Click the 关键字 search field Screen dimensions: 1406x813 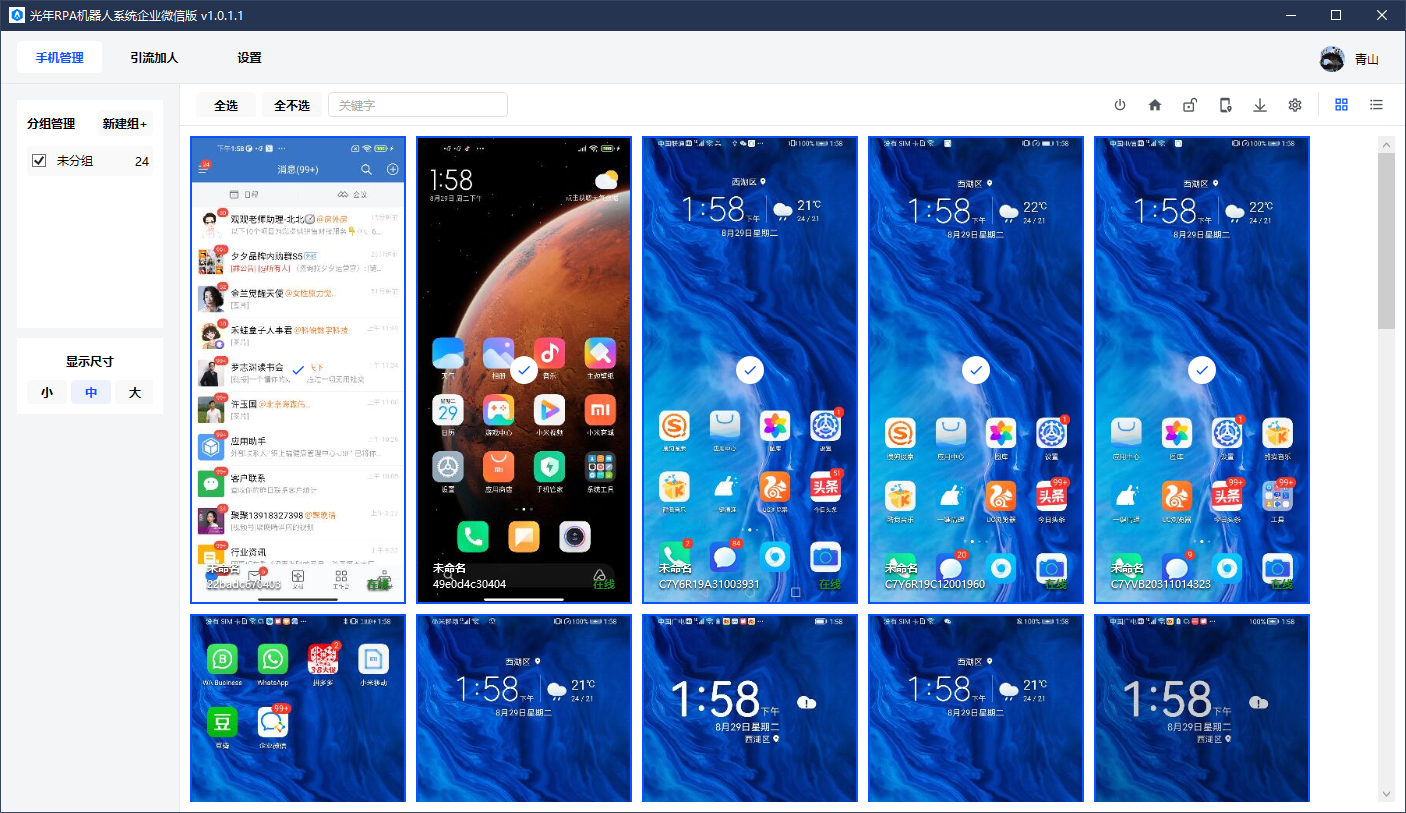click(x=418, y=105)
